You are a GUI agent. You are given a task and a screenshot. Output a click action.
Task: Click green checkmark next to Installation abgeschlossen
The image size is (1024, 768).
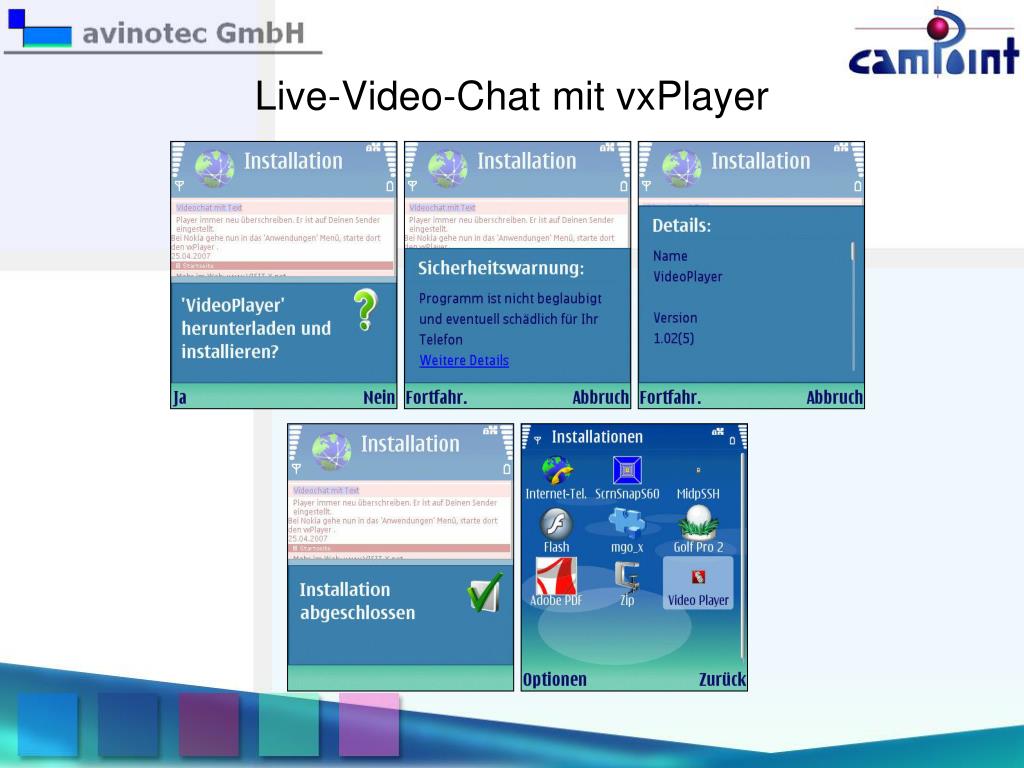click(485, 592)
